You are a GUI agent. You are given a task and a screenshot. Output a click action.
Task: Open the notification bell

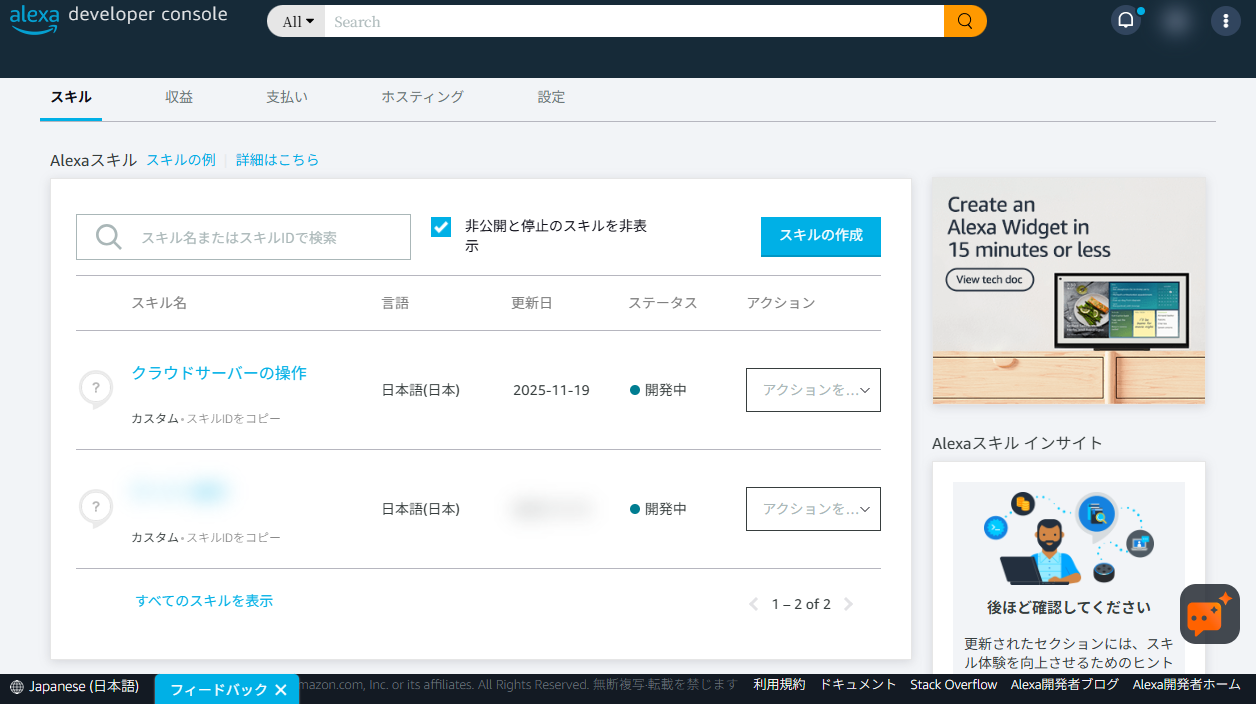tap(1125, 20)
